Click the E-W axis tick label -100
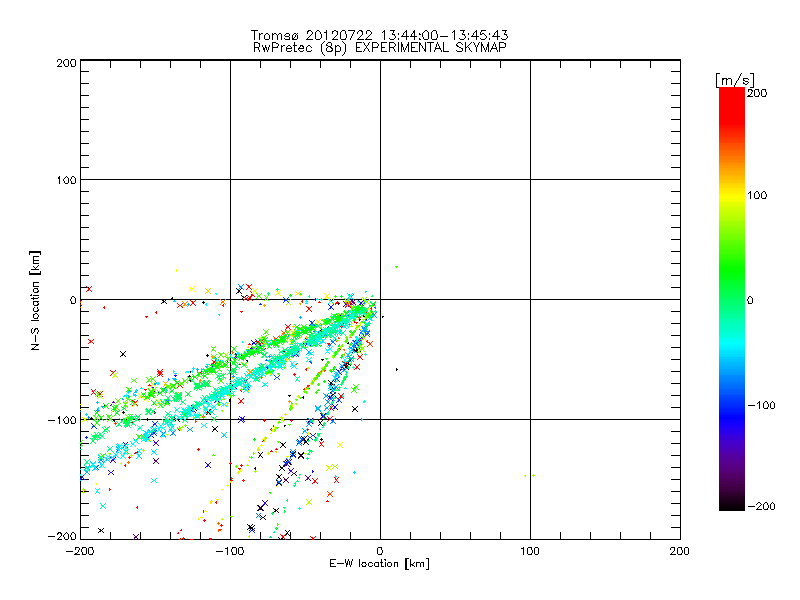Image resolution: width=800 pixels, height=600 pixels. (229, 550)
